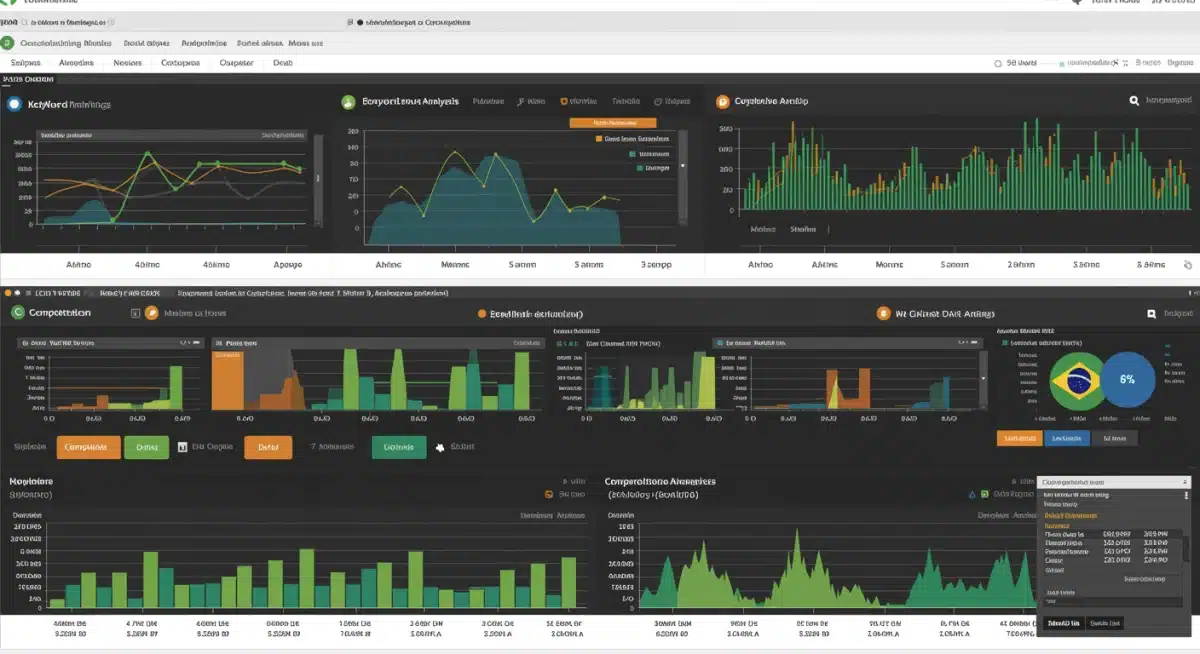The height and width of the screenshot is (654, 1200).
Task: Expand the orange highlighted selector atop Keyword Analysis chart
Action: (x=612, y=123)
